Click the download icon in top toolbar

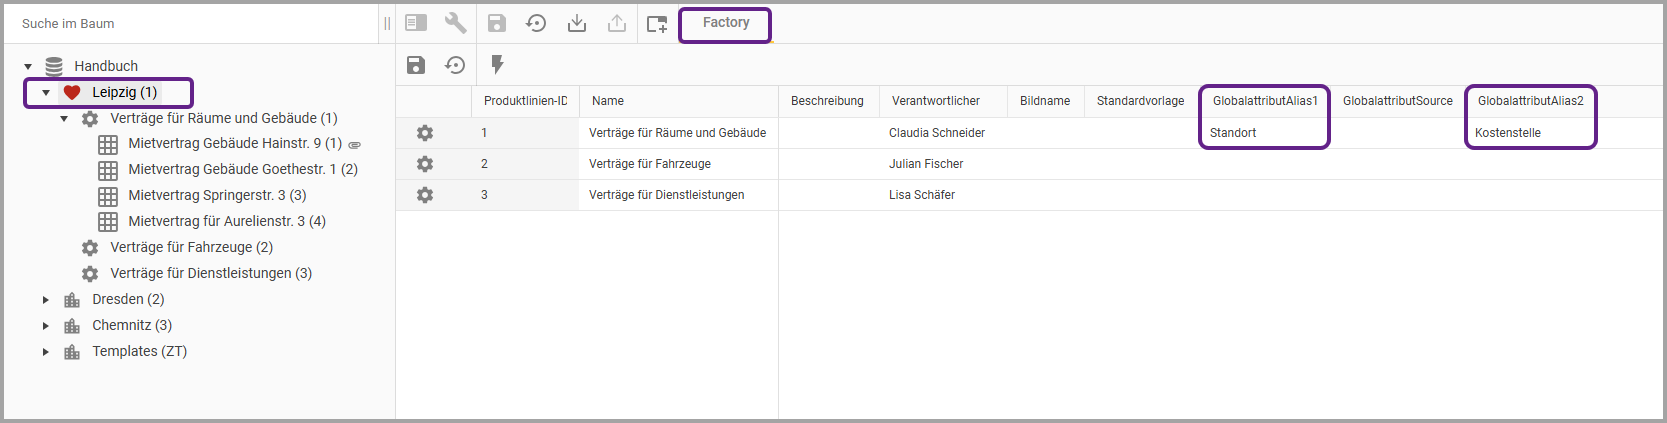pyautogui.click(x=577, y=23)
